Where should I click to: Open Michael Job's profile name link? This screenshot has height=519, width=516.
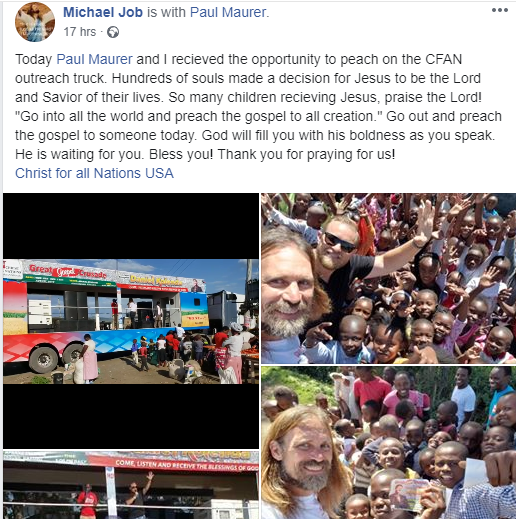[x=103, y=12]
